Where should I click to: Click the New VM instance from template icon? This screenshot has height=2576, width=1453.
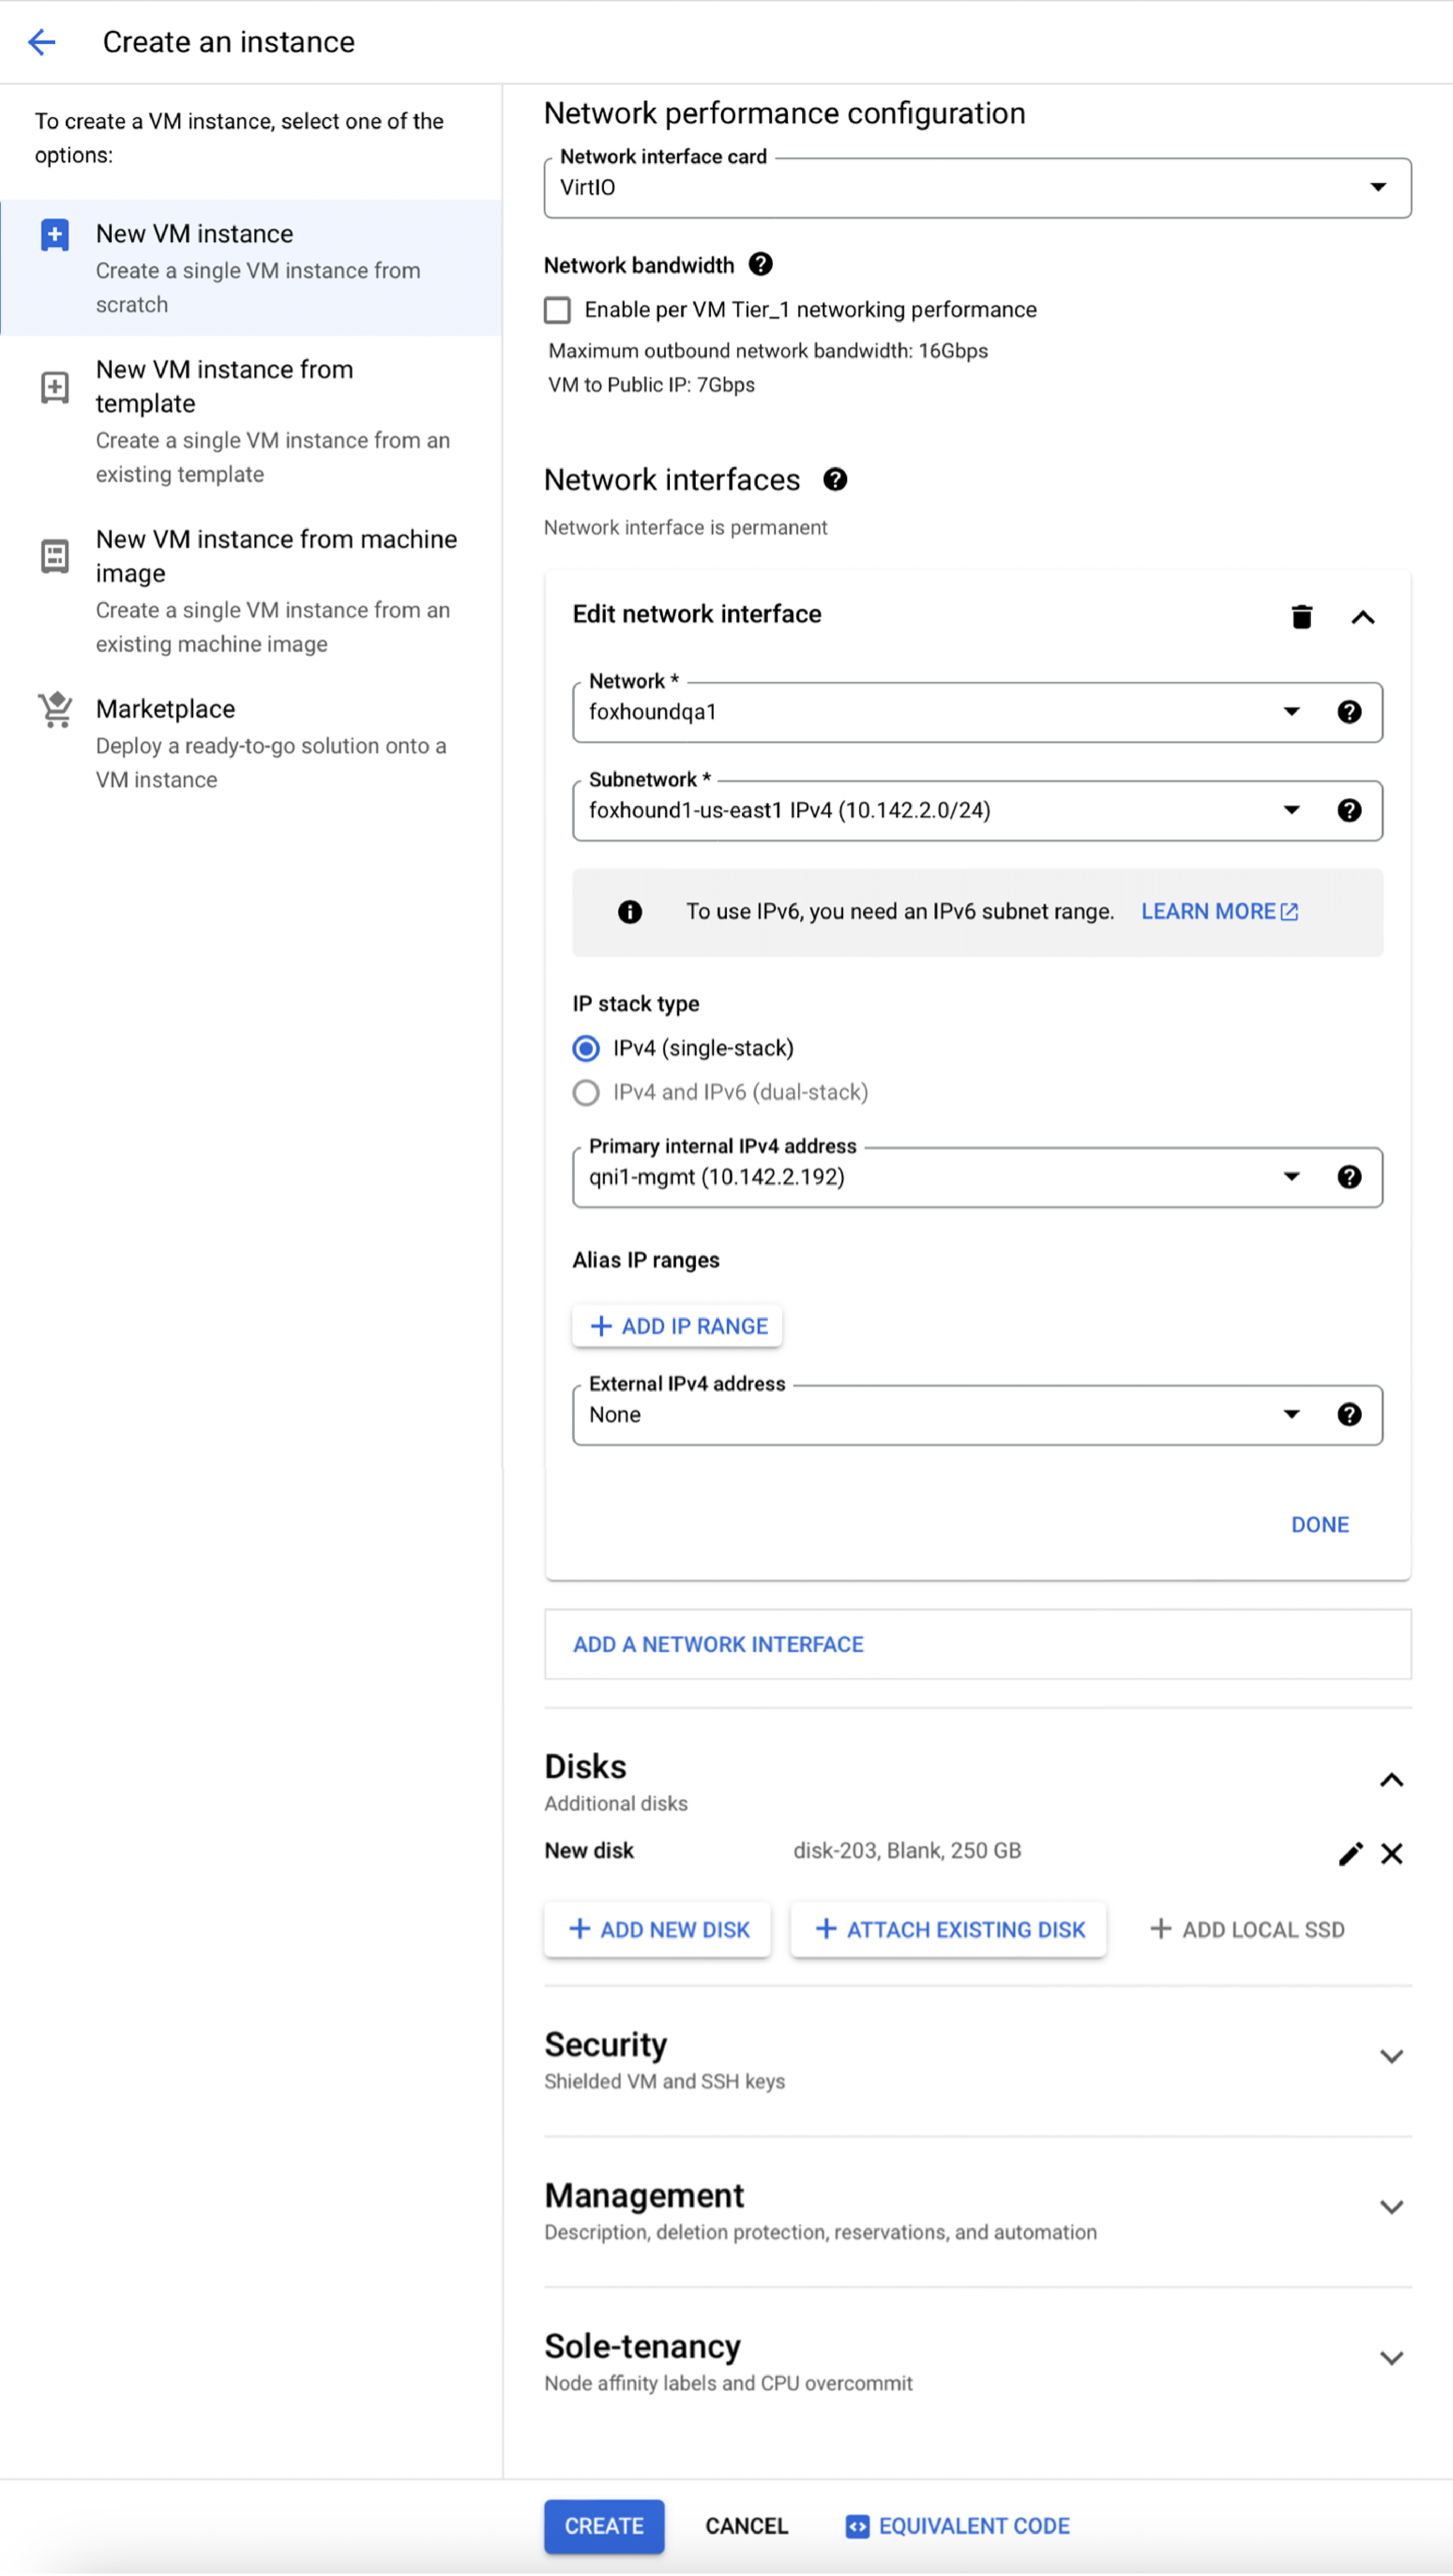55,387
